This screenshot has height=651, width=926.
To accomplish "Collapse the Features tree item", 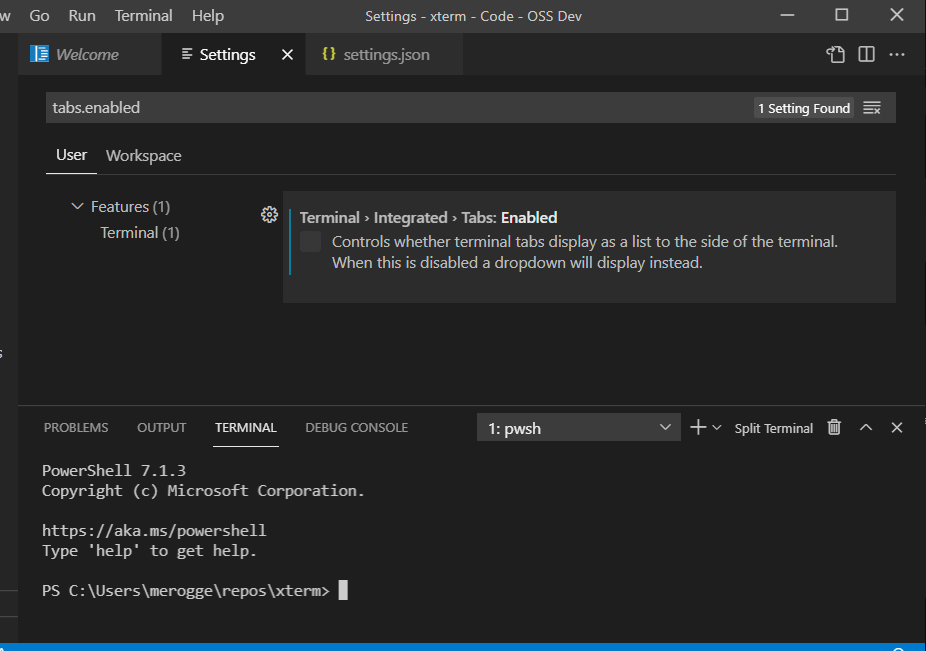I will tap(78, 206).
